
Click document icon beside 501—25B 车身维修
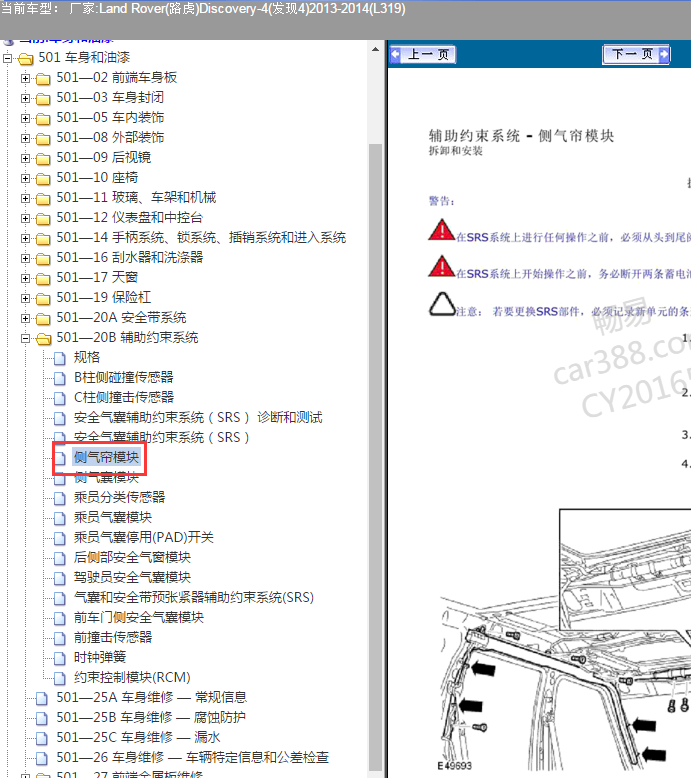[x=42, y=718]
